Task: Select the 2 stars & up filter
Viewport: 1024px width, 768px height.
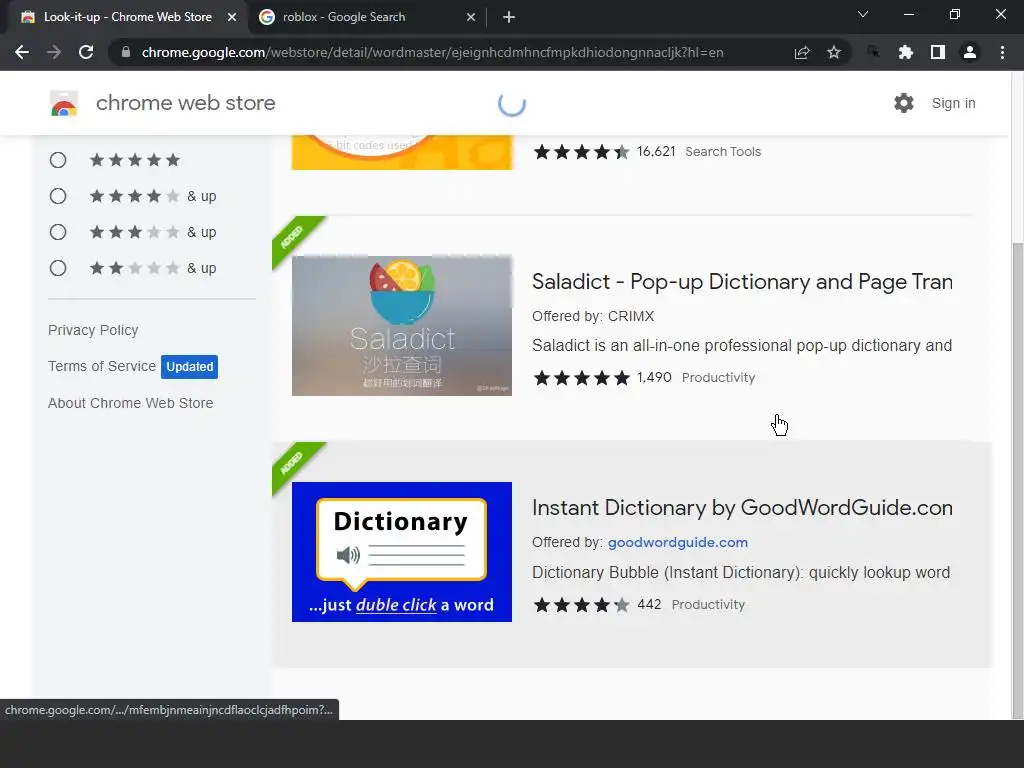Action: [58, 268]
